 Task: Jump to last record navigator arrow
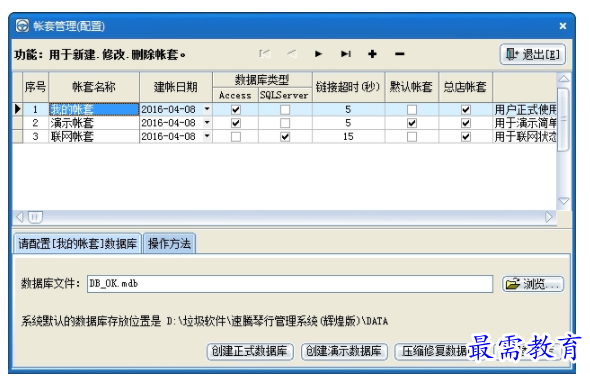346,54
